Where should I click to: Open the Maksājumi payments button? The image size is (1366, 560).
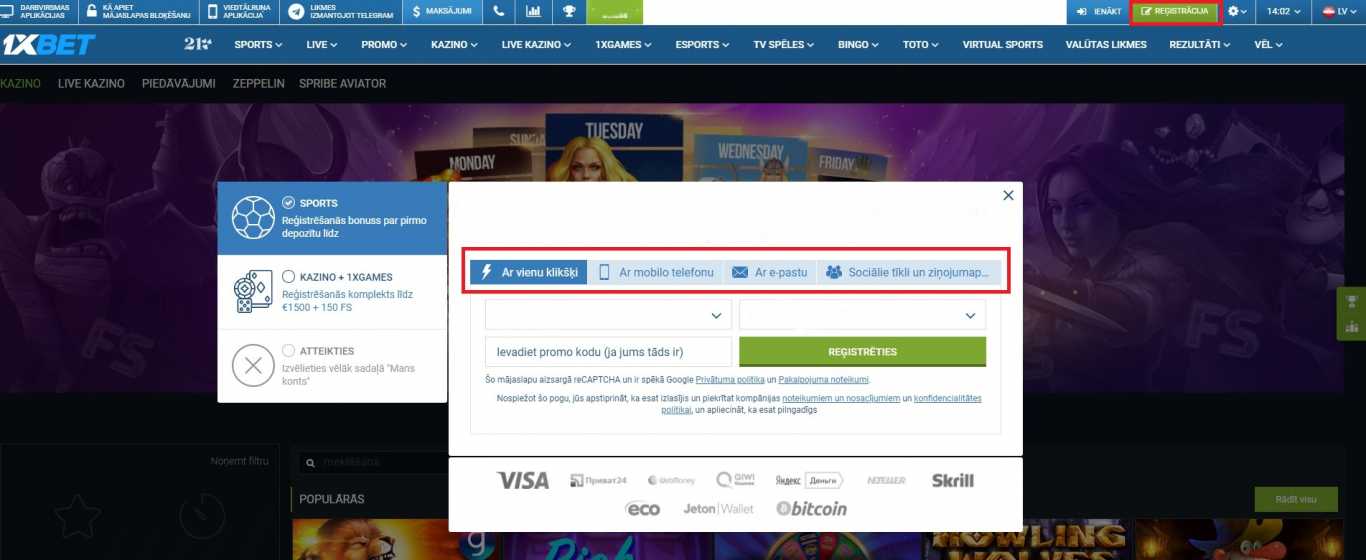(443, 12)
